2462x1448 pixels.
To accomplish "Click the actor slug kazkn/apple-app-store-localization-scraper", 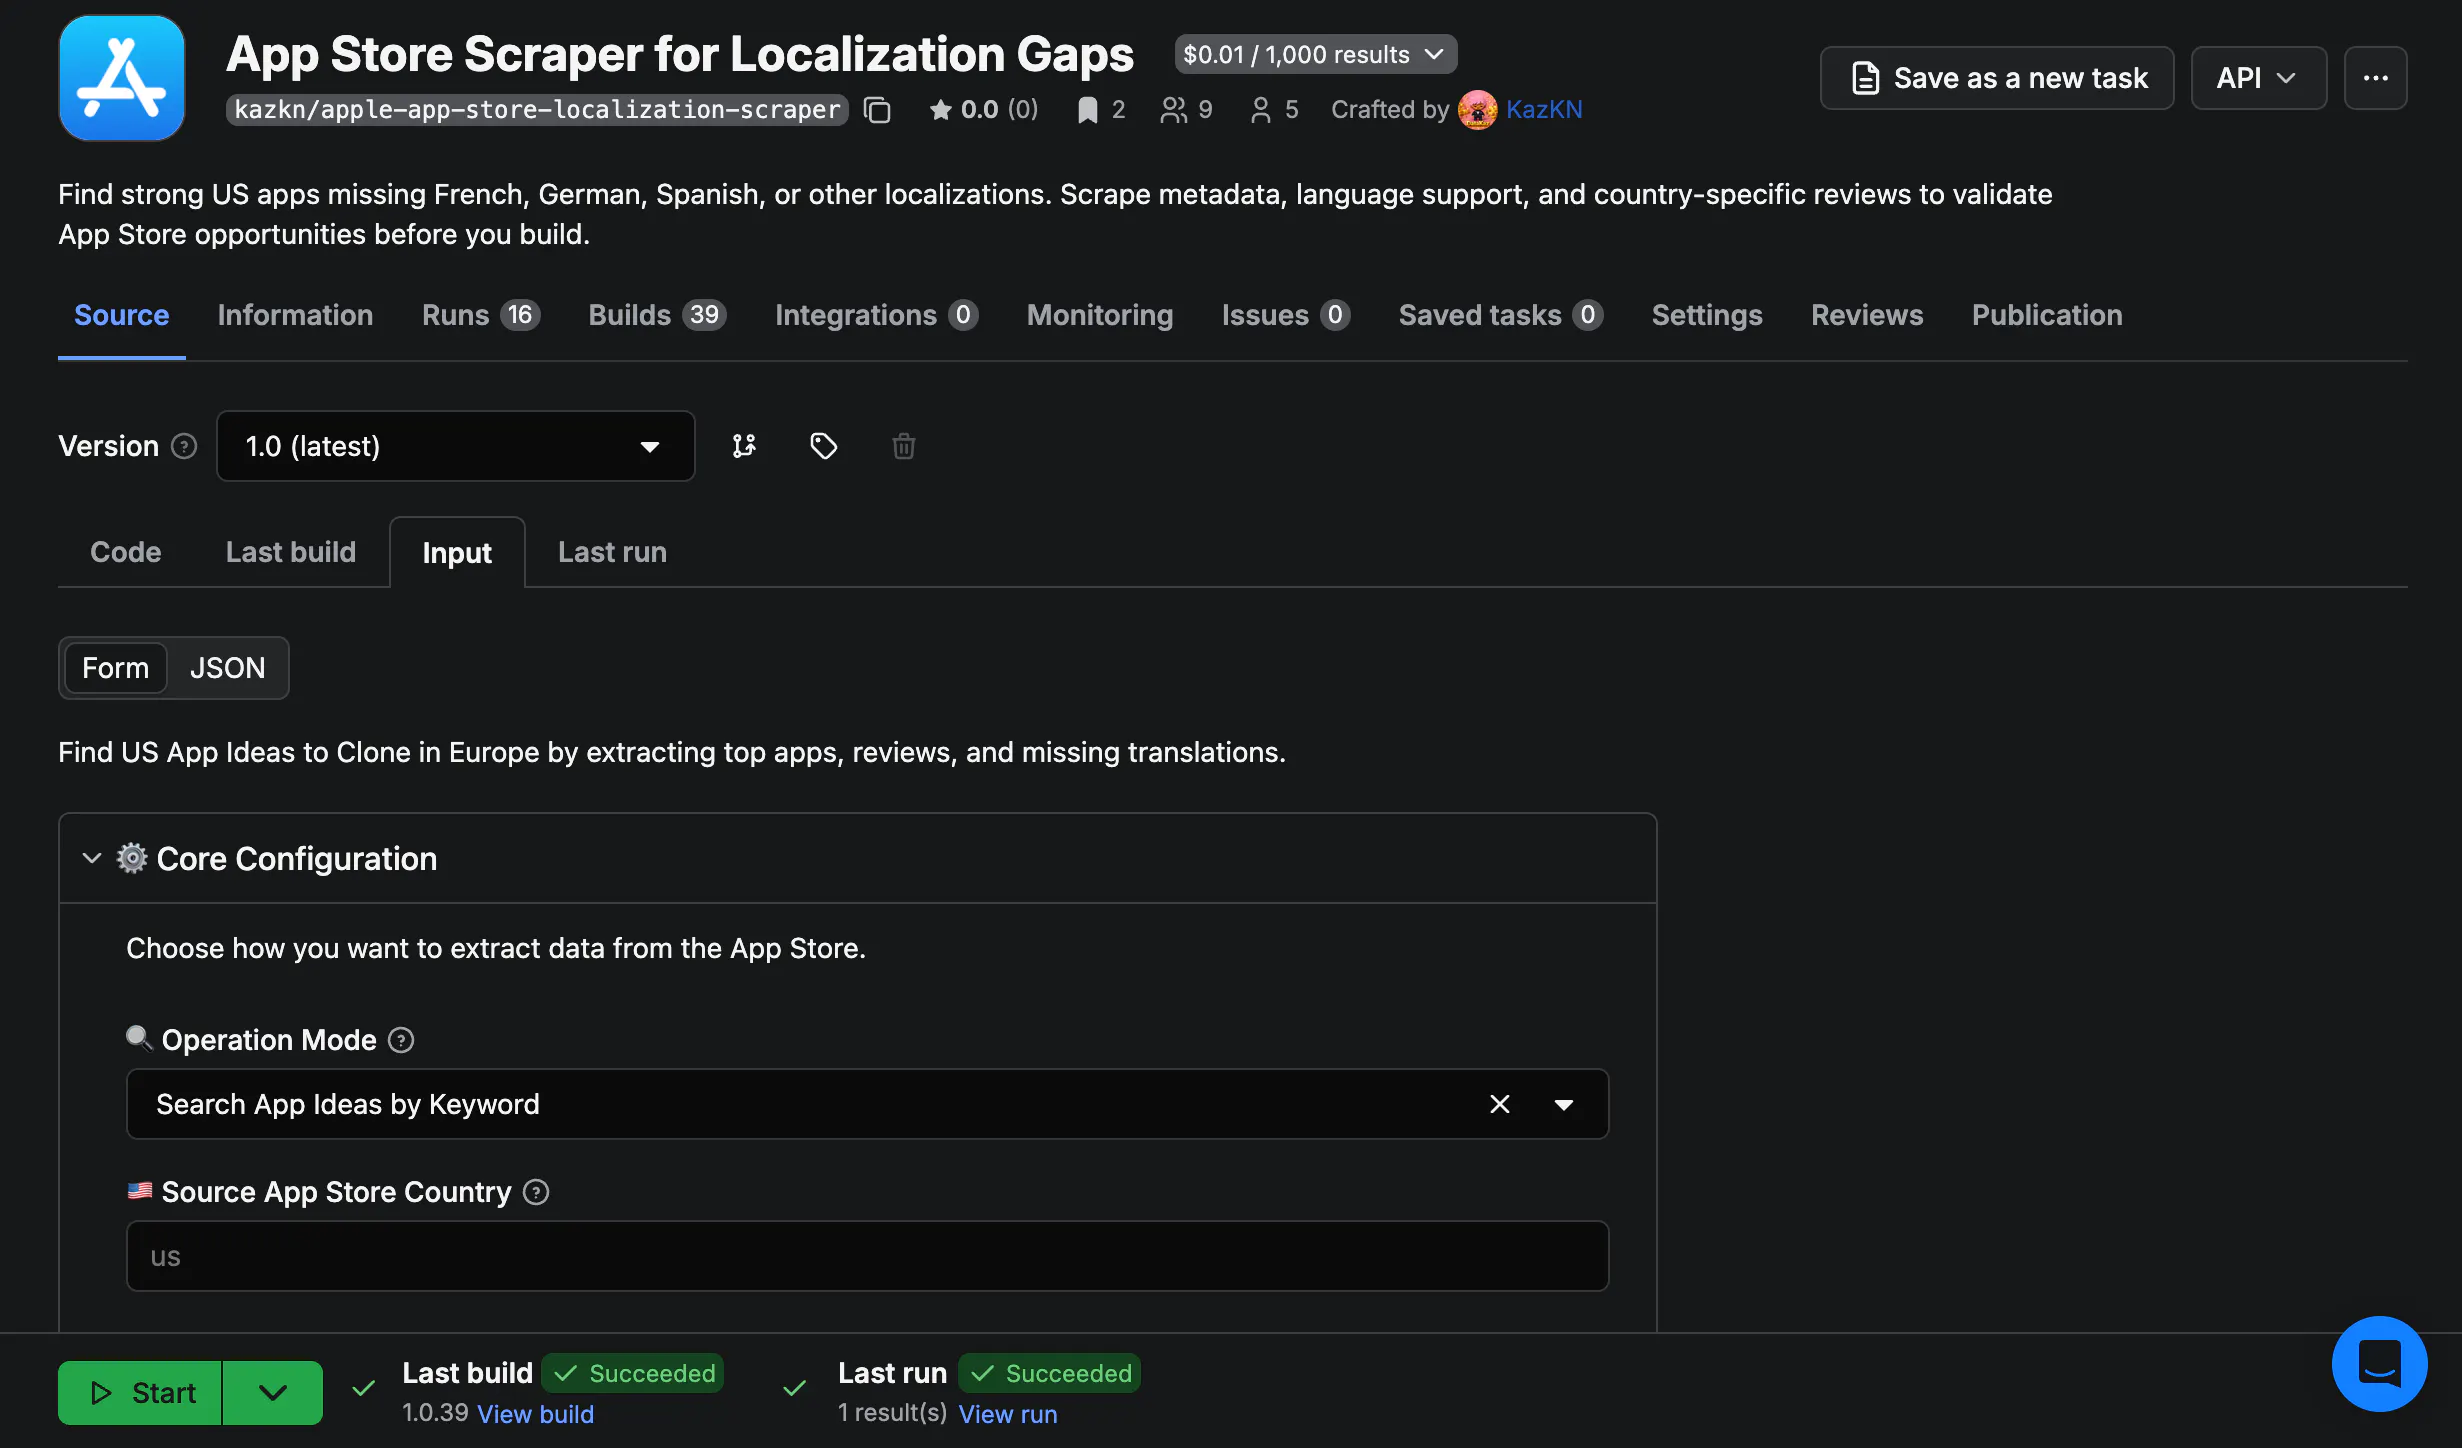I will point(537,110).
